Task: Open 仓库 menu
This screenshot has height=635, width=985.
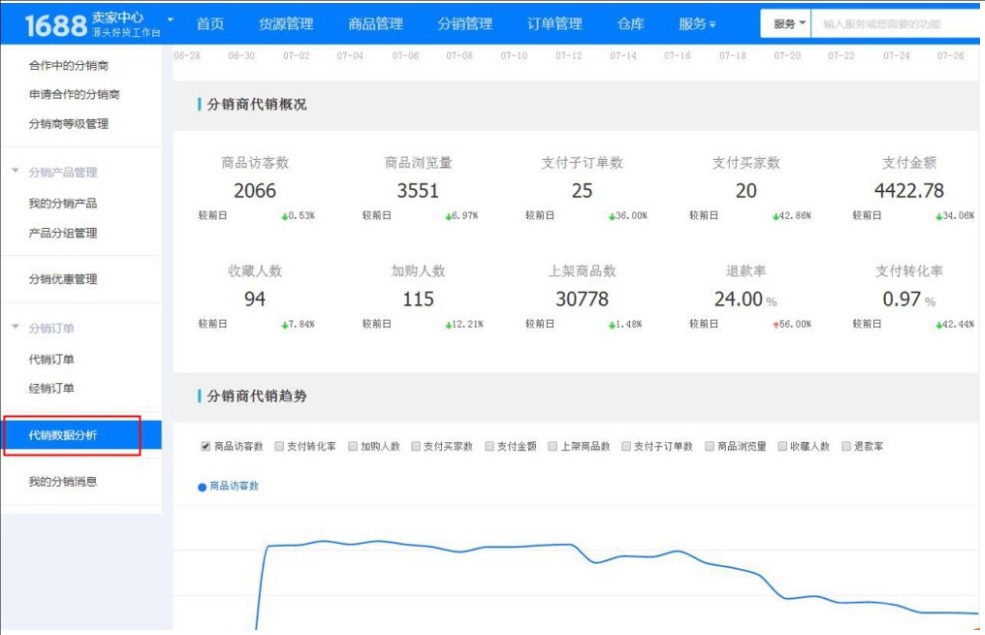Action: pyautogui.click(x=630, y=24)
